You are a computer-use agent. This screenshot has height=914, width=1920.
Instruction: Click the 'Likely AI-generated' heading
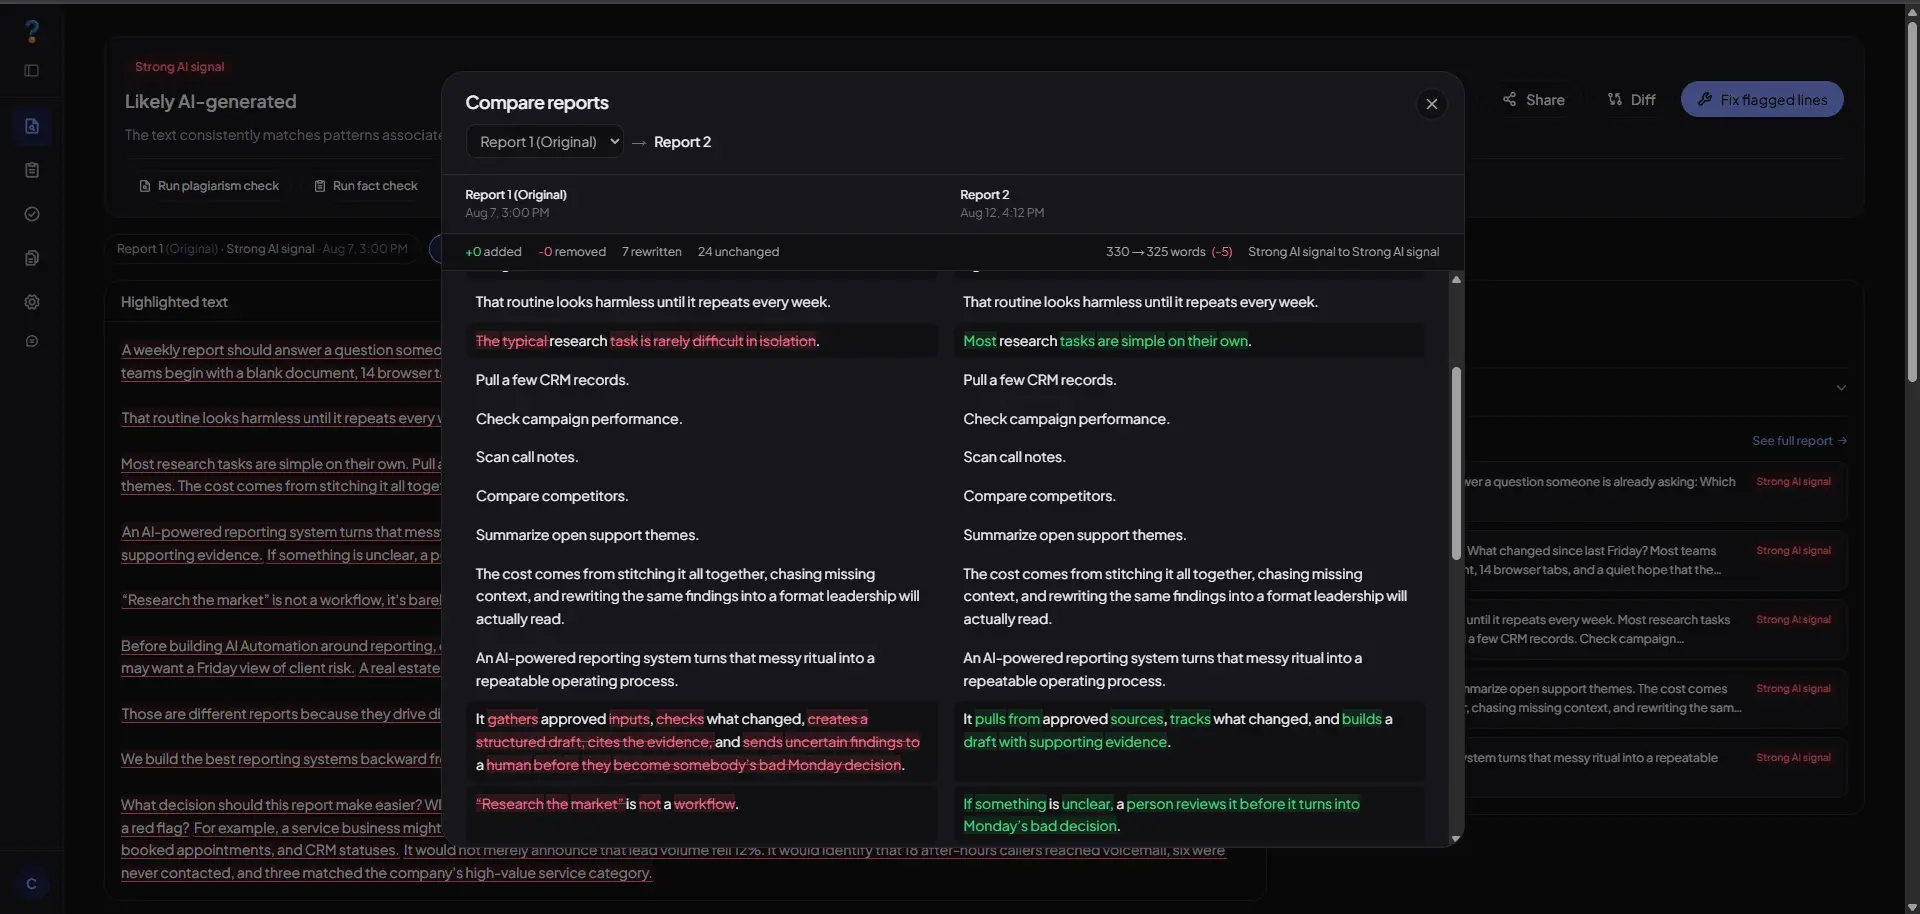[x=210, y=102]
